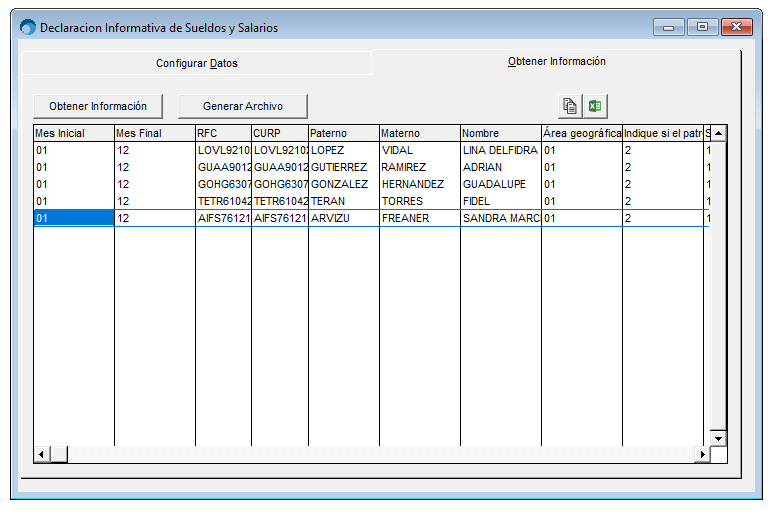Select the TERAN row Materno cell TORRES
This screenshot has height=522, width=774.
(419, 201)
